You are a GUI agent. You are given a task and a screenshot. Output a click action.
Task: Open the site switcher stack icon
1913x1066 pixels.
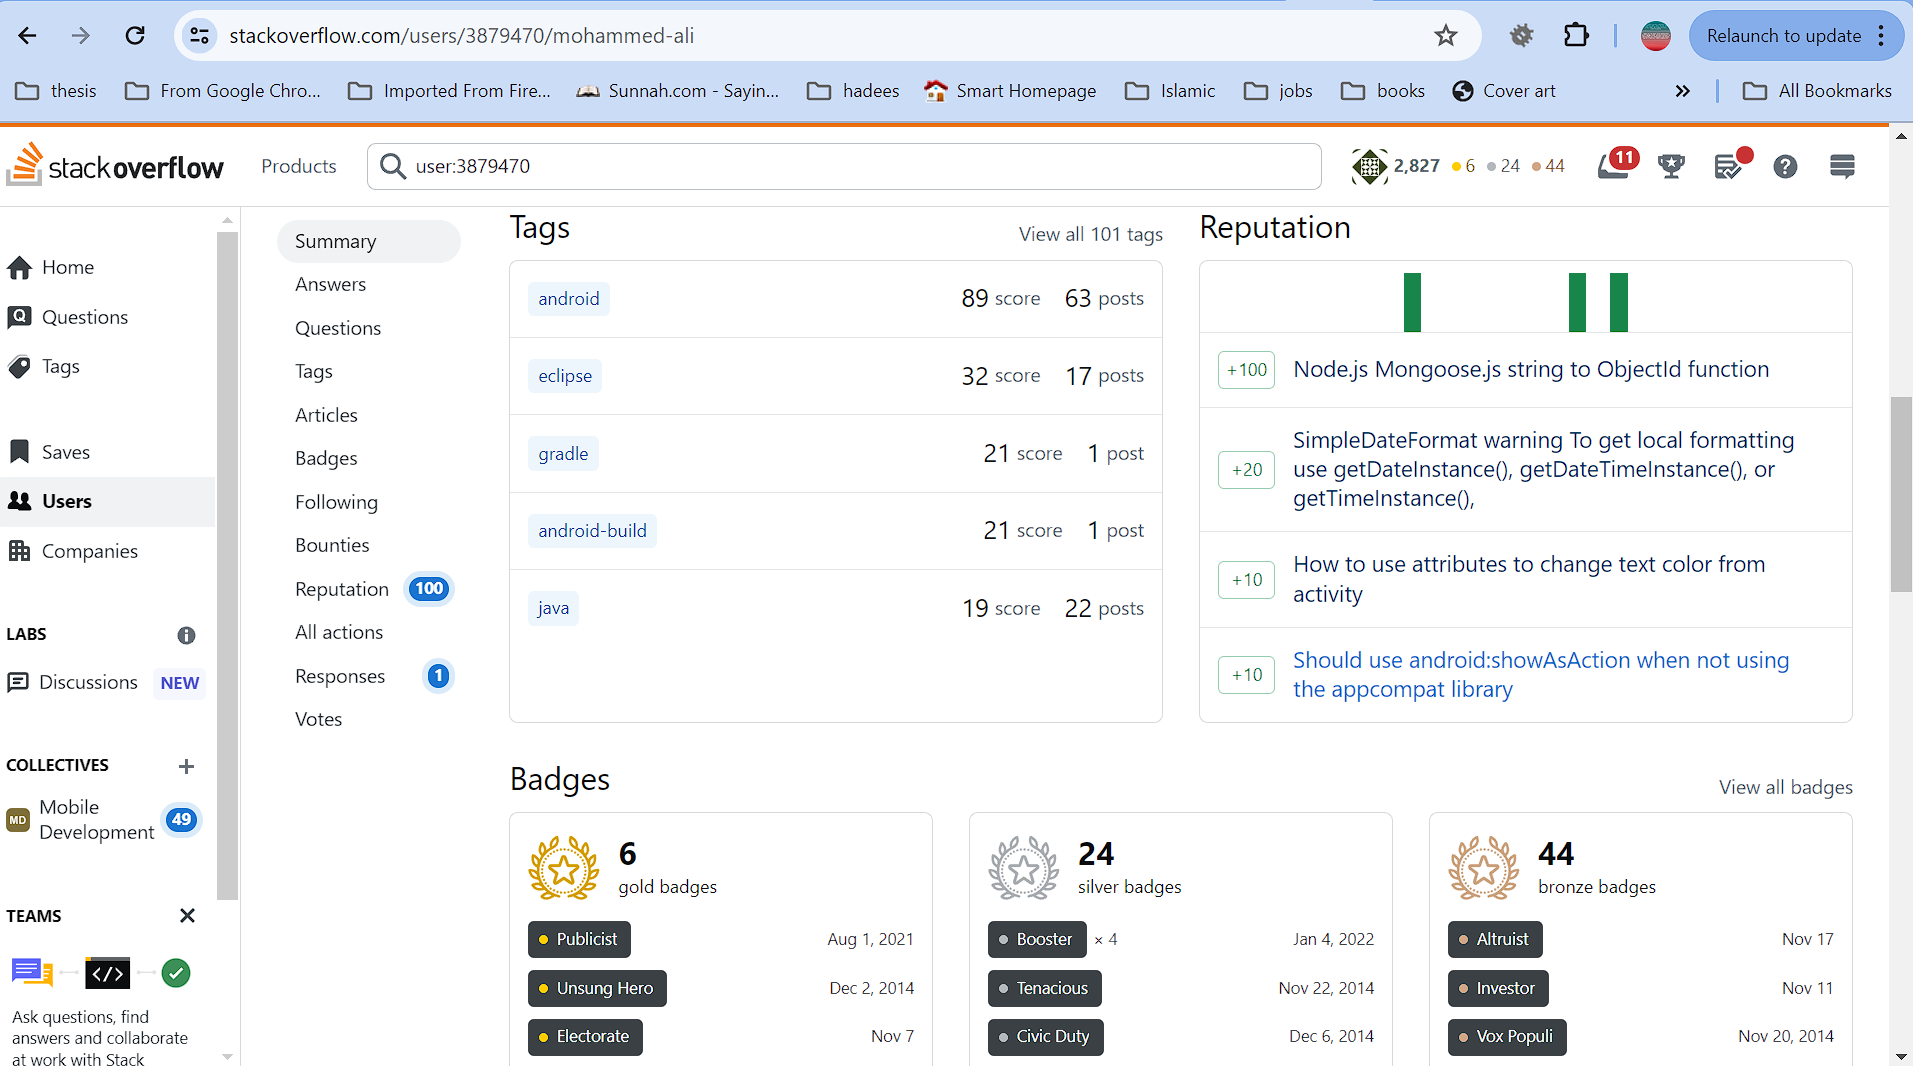[x=1842, y=166]
